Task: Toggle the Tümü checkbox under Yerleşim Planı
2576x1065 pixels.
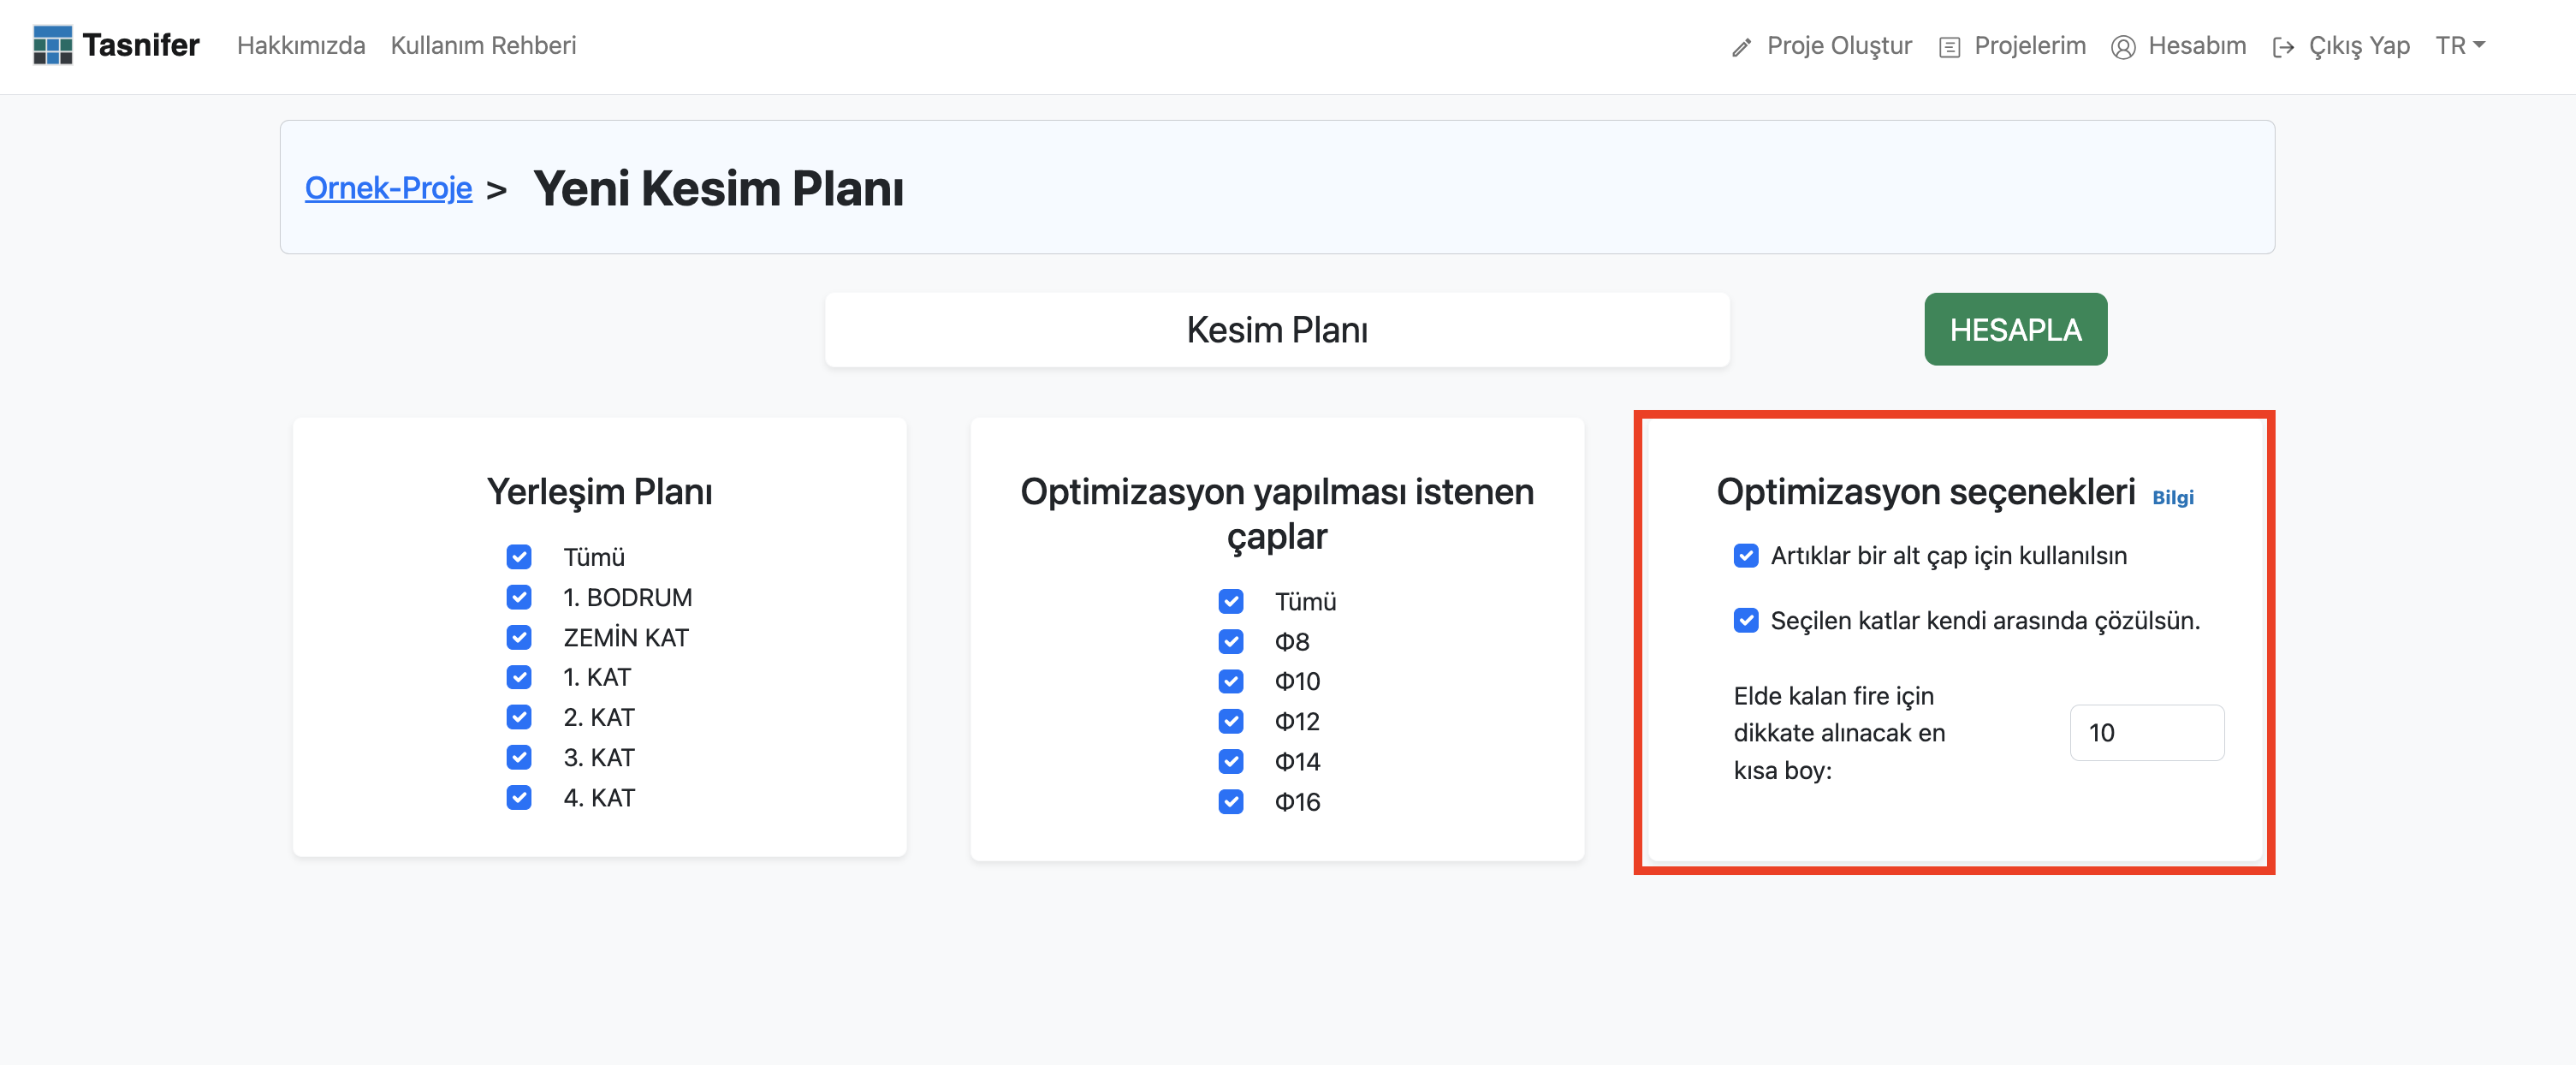Action: [519, 556]
